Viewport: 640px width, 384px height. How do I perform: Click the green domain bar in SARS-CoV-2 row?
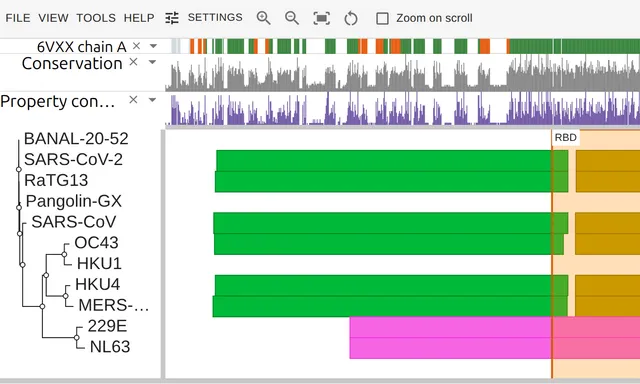pyautogui.click(x=392, y=161)
